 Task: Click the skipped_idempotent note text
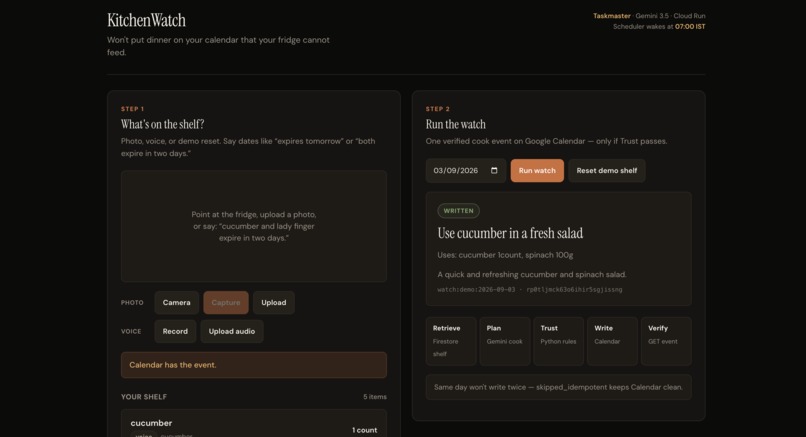(558, 387)
